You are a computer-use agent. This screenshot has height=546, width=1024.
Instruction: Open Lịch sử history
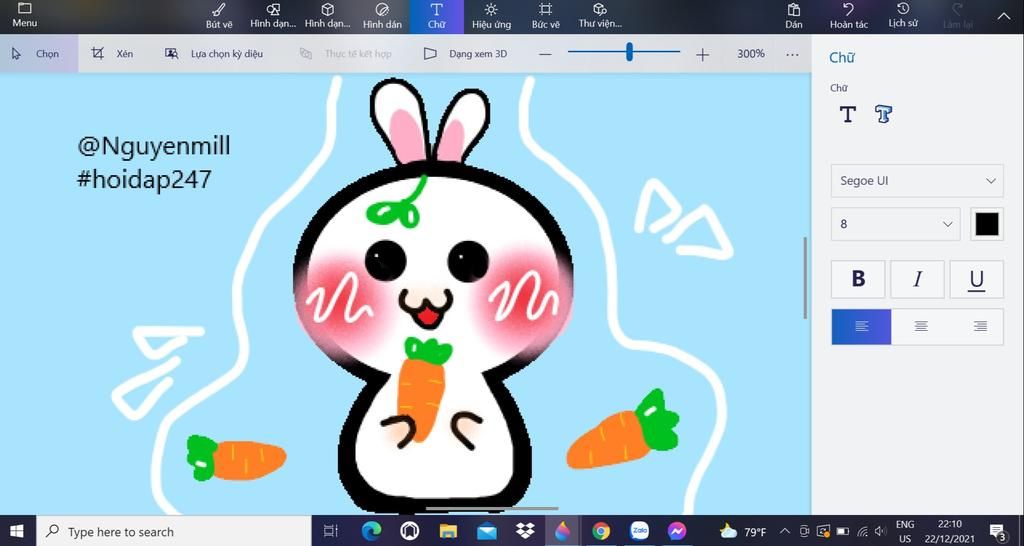coord(903,16)
